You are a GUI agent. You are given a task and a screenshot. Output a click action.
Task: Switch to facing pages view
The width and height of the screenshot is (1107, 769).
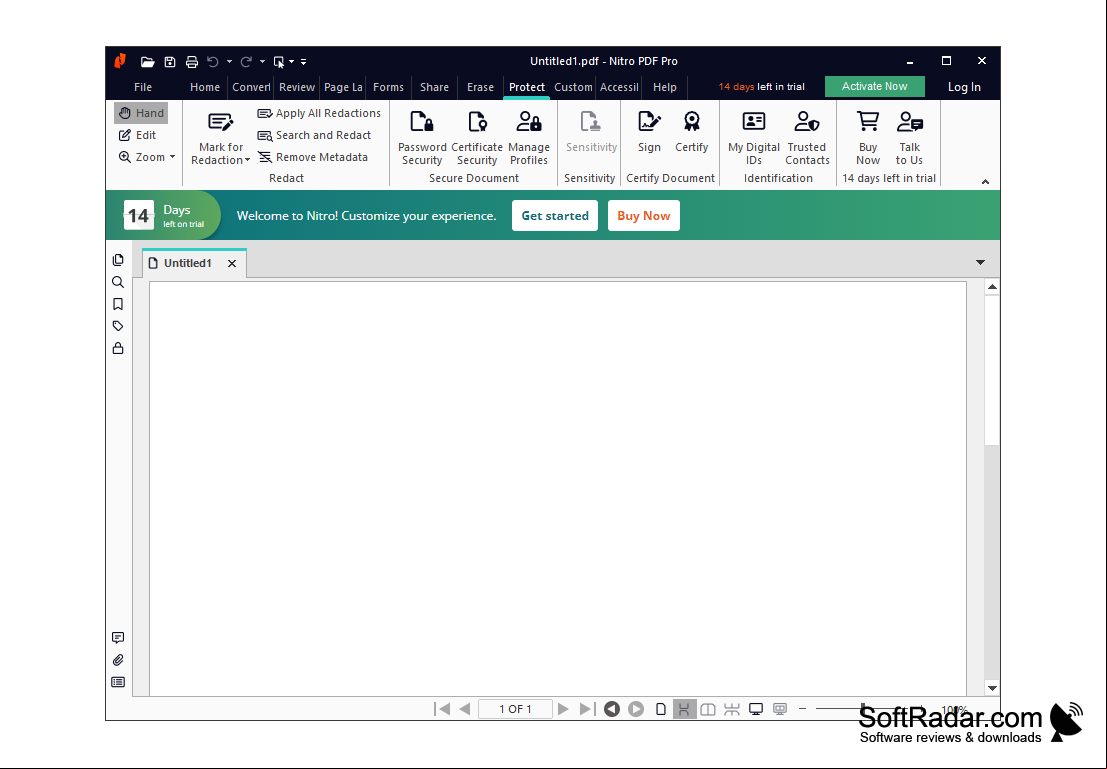pos(707,709)
